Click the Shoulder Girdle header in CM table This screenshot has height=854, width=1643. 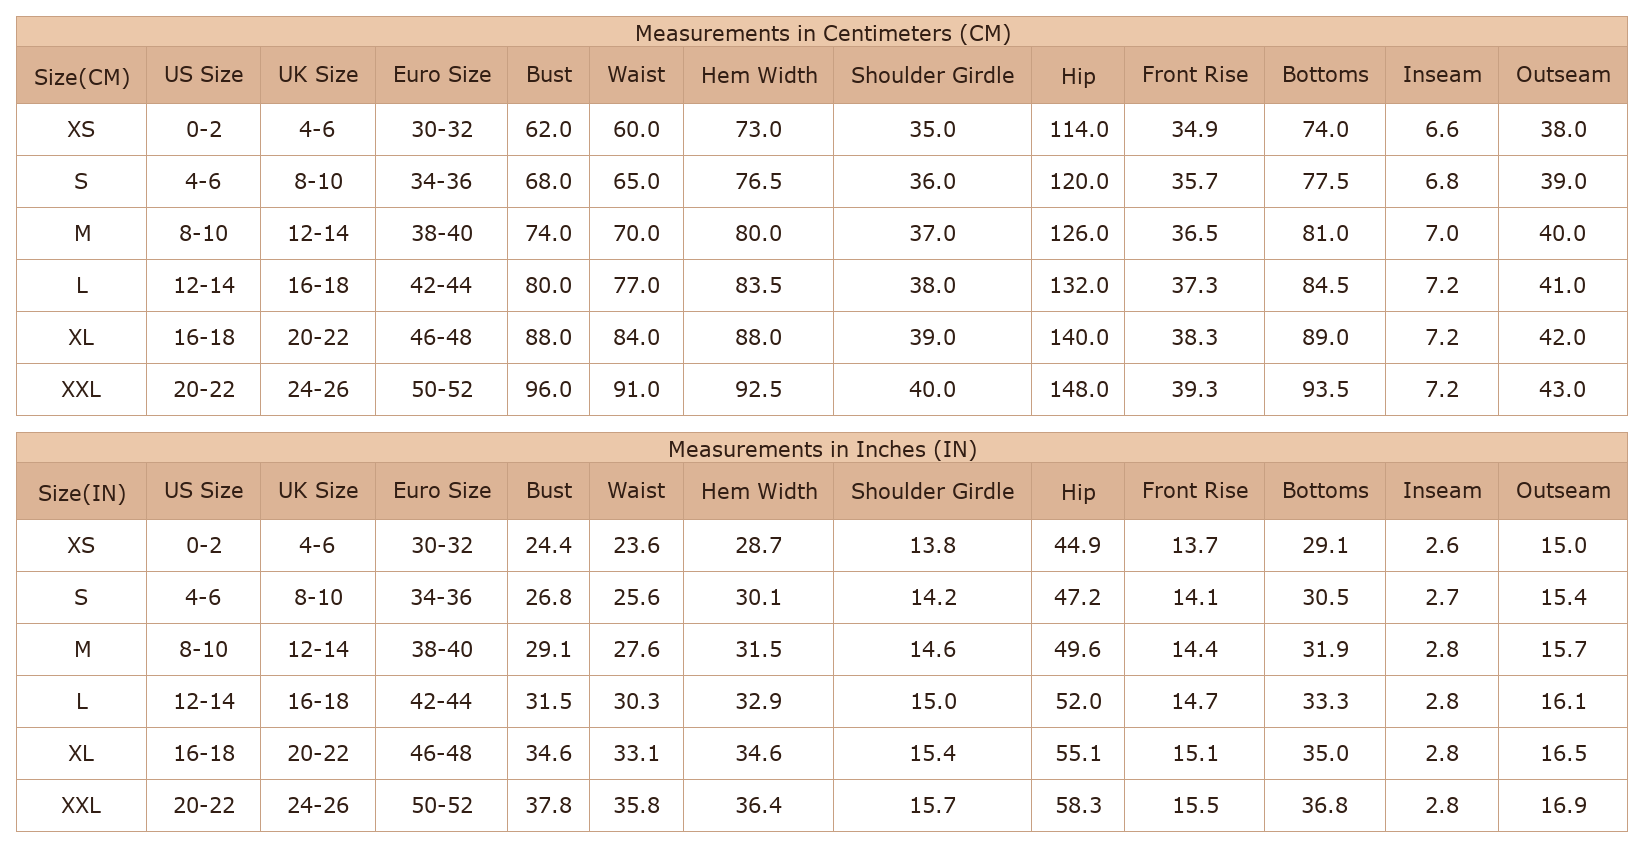(932, 75)
